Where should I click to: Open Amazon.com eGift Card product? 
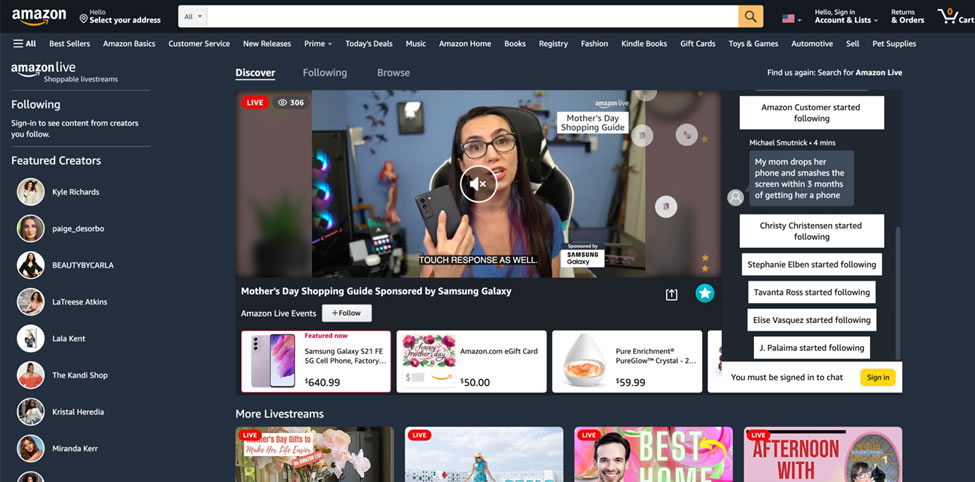471,361
